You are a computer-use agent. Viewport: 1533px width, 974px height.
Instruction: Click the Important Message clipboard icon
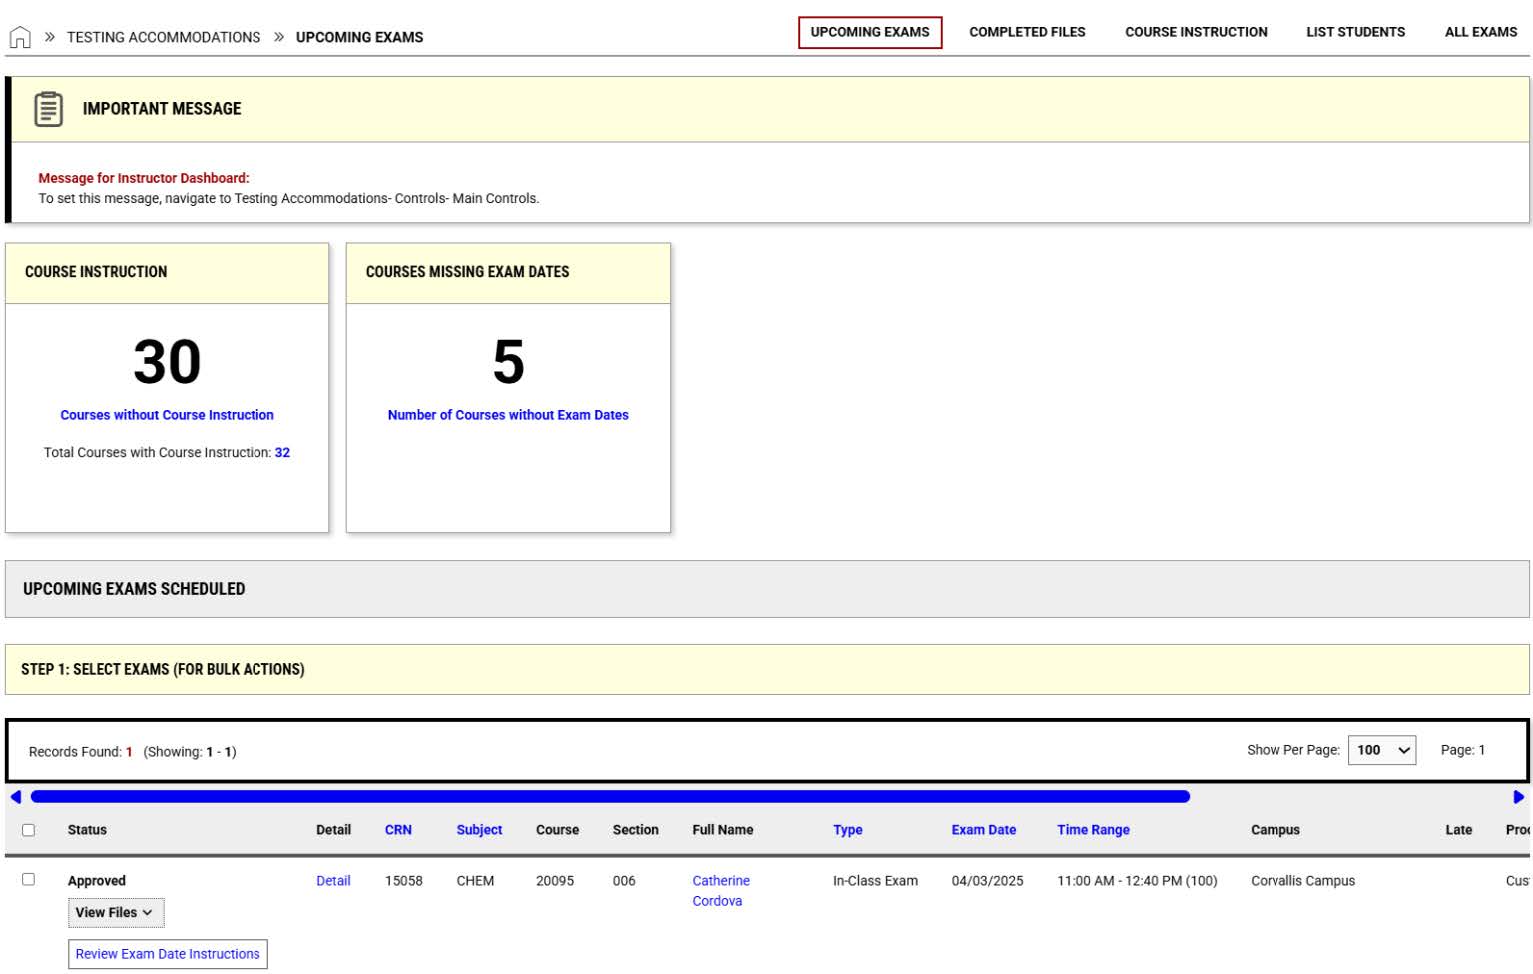click(x=49, y=108)
